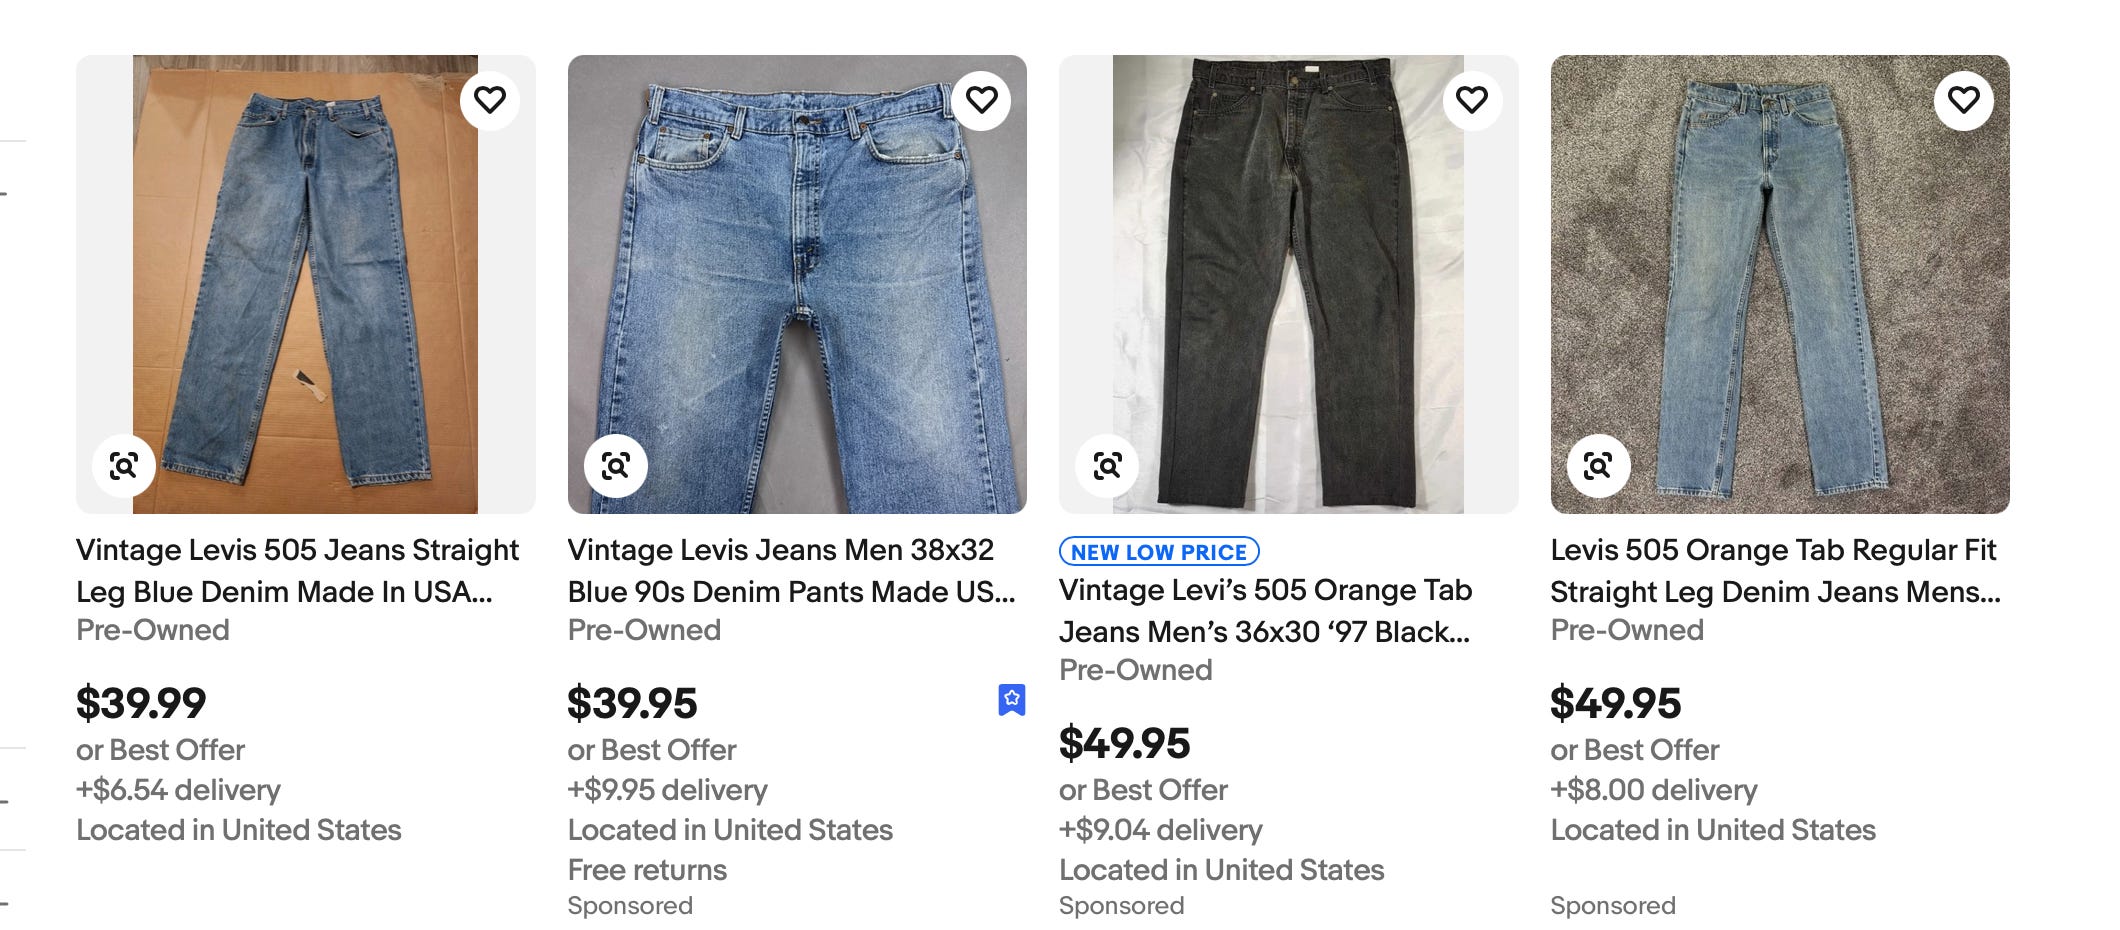Toggle watchlist heart on the 38x32 jeans listing
Screen dimensions: 2120x930
982,100
